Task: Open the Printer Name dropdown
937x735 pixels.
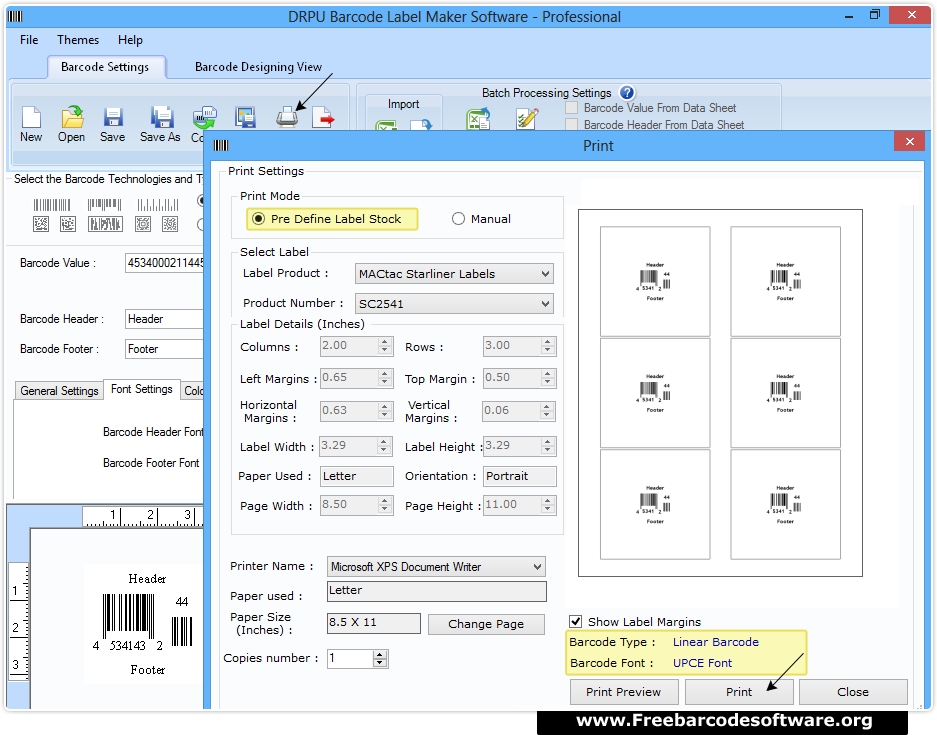Action: coord(436,566)
